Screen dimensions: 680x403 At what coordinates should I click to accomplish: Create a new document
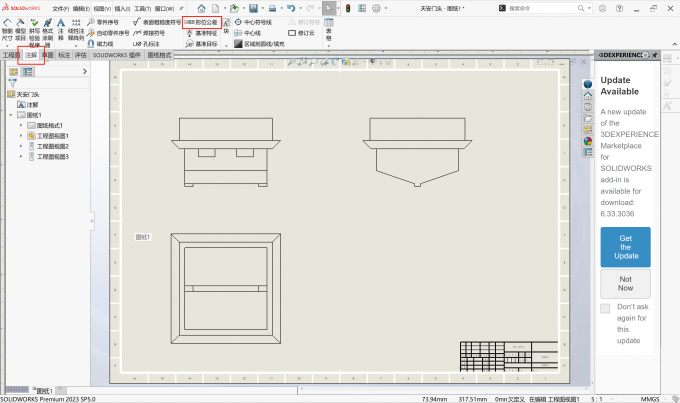tap(216, 8)
